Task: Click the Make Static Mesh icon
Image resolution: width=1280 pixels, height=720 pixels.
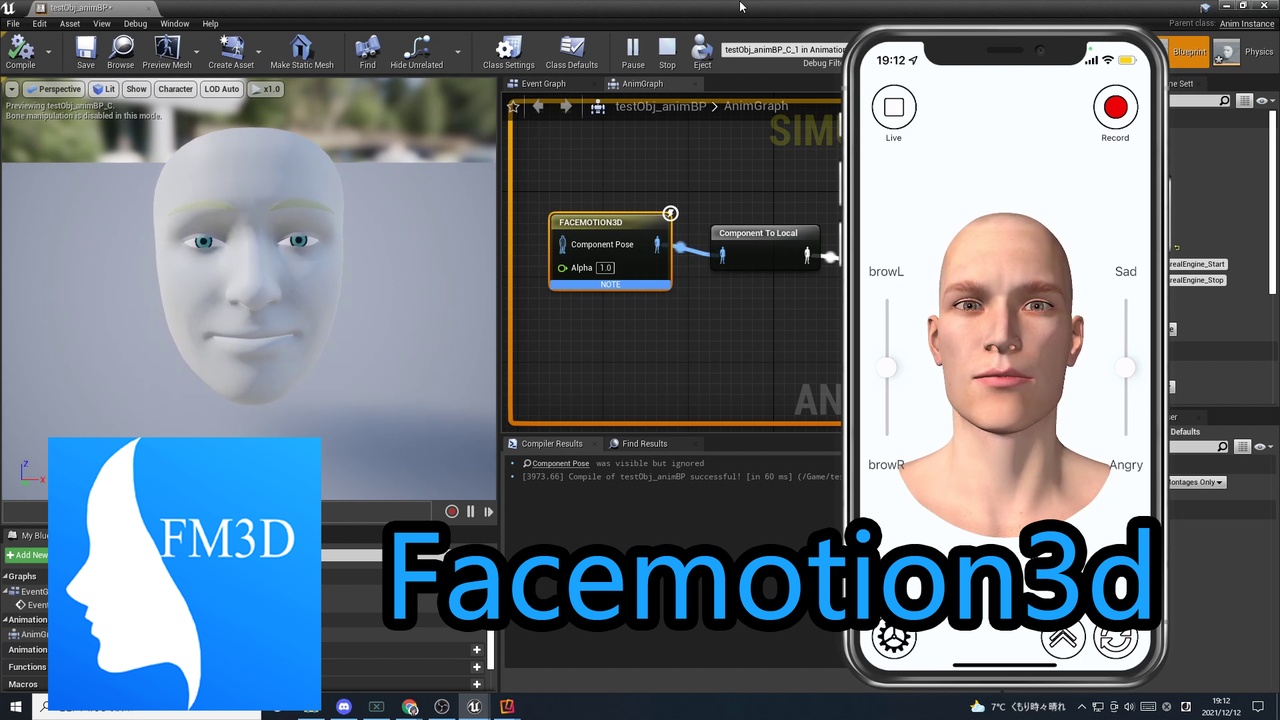Action: point(302,52)
